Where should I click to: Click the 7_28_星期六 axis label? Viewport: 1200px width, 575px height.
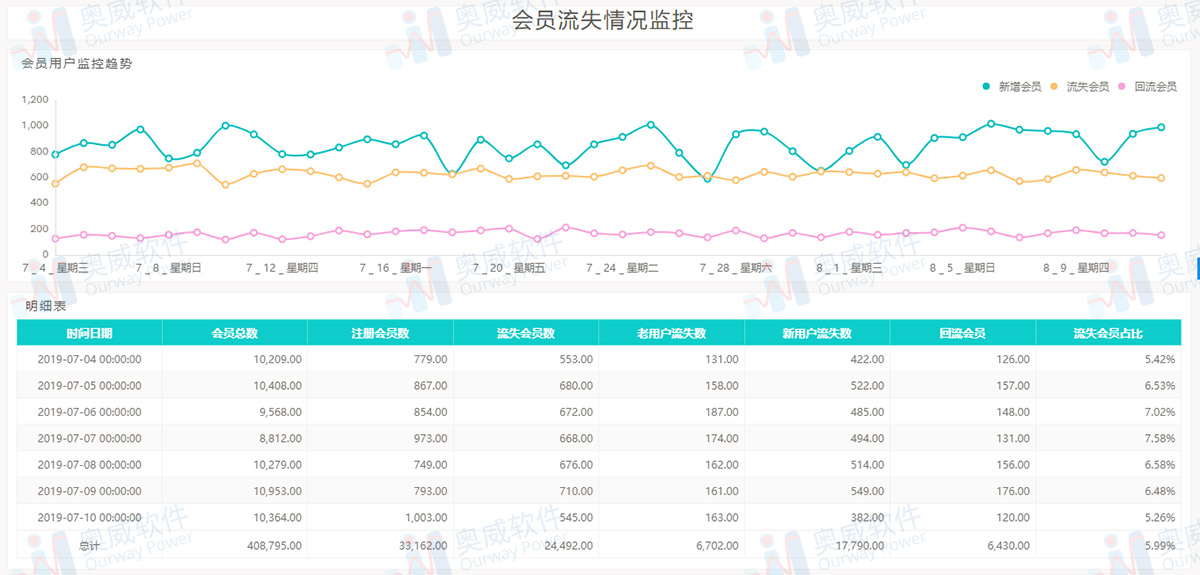736,268
